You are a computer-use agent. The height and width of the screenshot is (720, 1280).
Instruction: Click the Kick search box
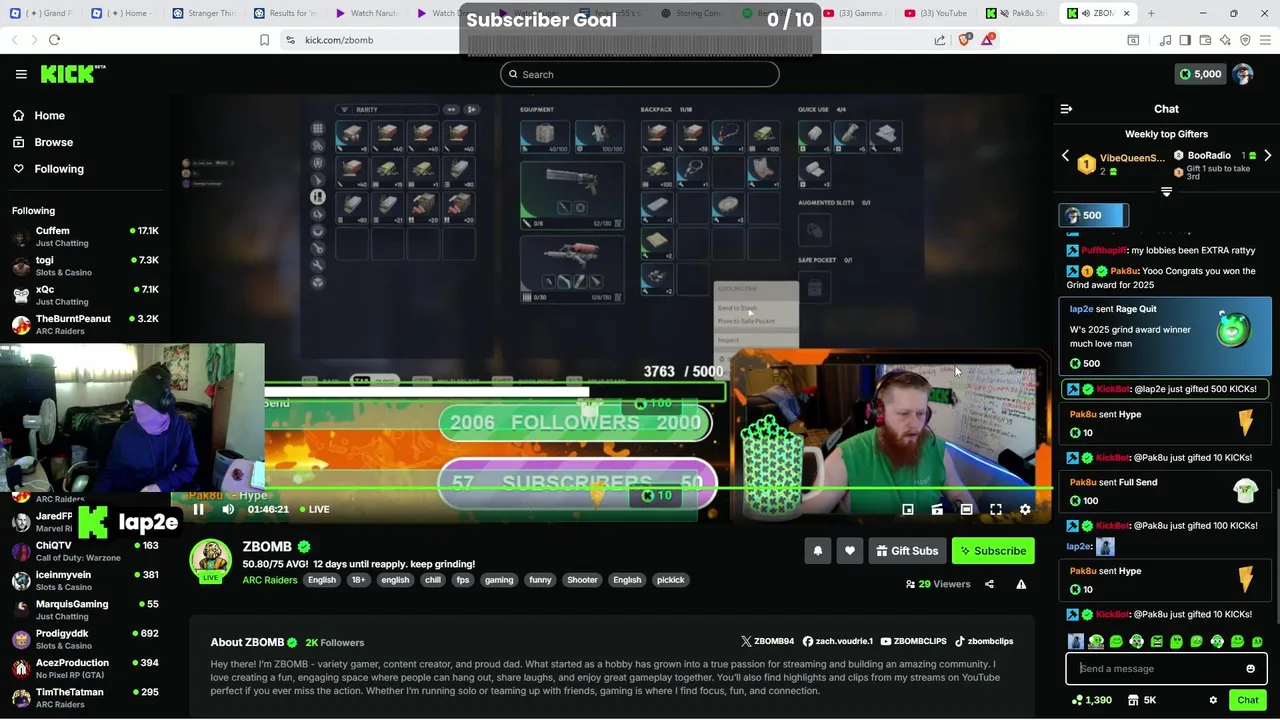[640, 74]
